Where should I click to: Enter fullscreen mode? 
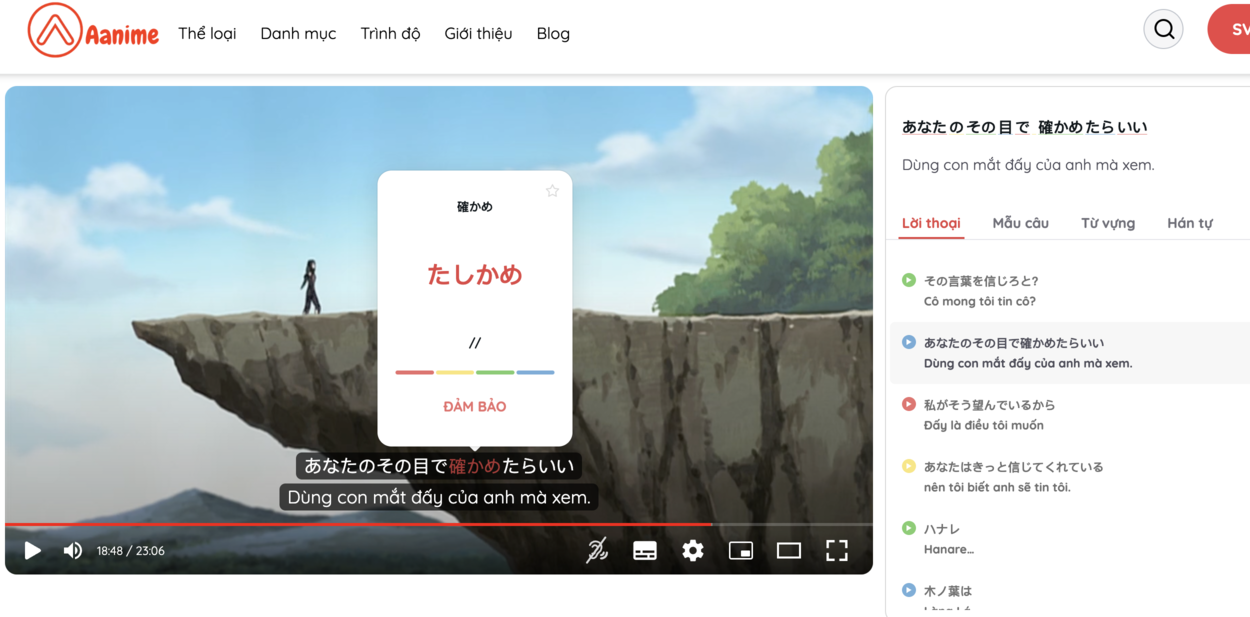pyautogui.click(x=837, y=550)
